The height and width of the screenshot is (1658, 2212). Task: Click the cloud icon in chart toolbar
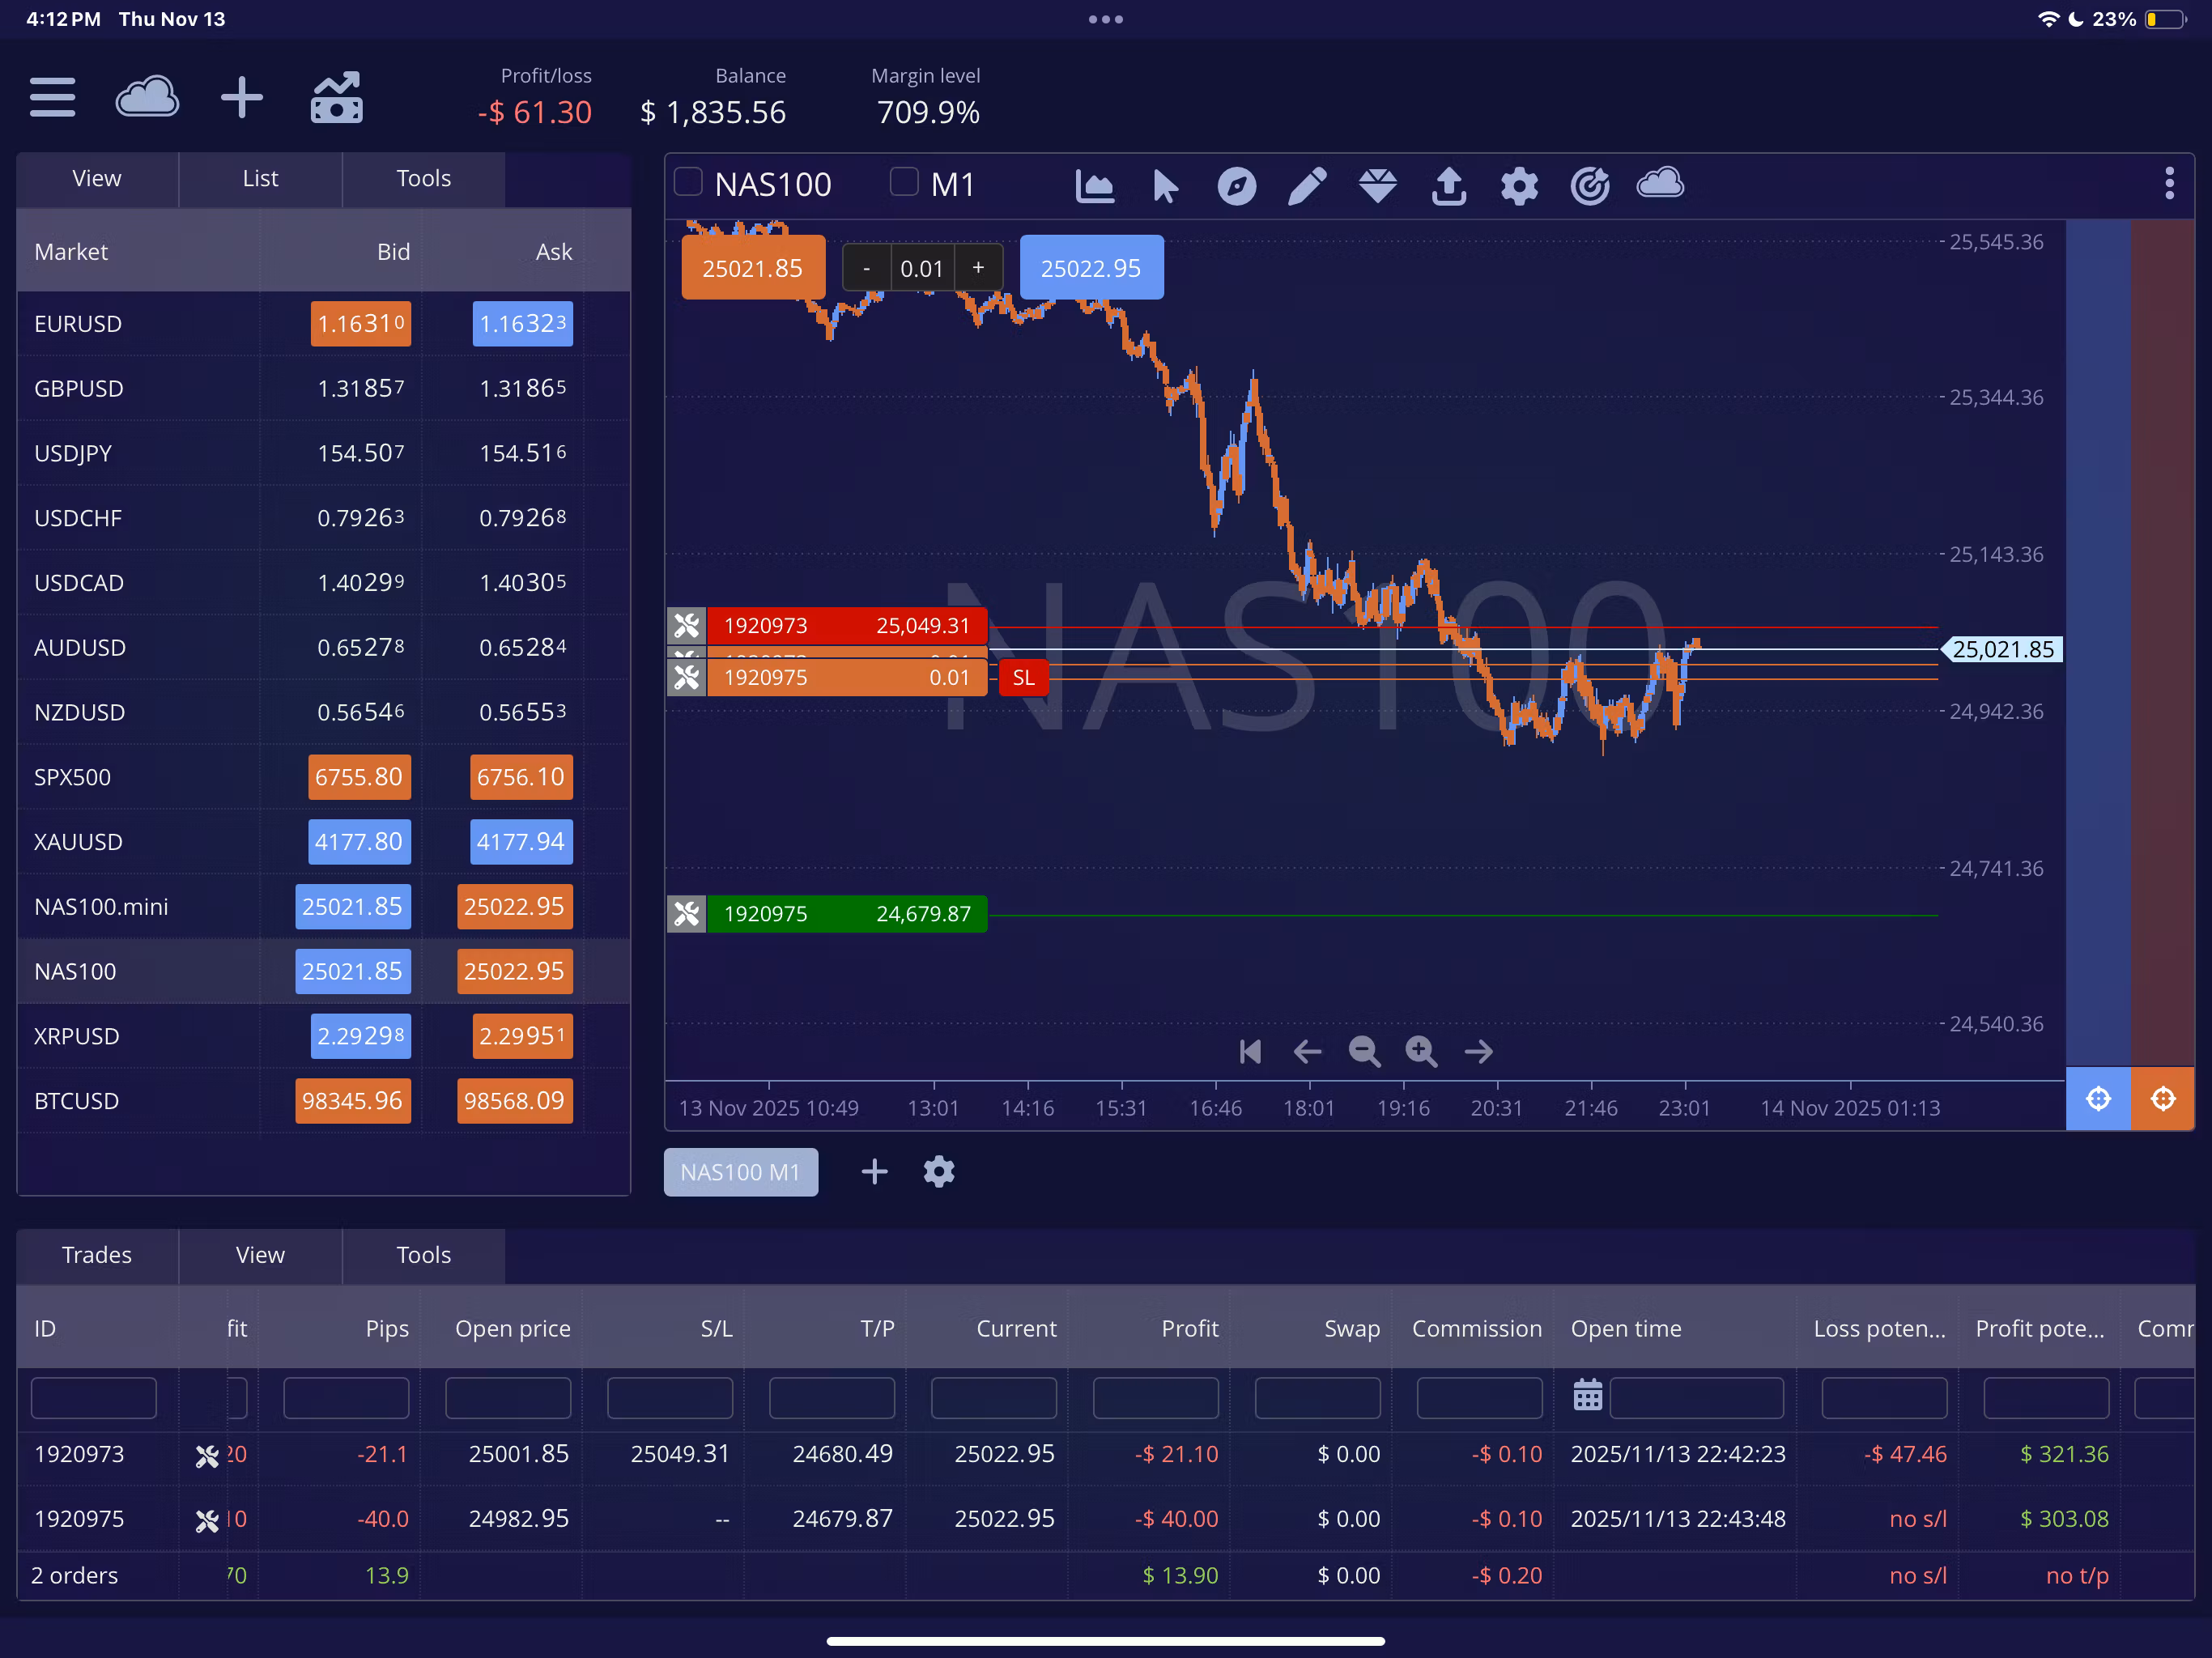pyautogui.click(x=1660, y=184)
